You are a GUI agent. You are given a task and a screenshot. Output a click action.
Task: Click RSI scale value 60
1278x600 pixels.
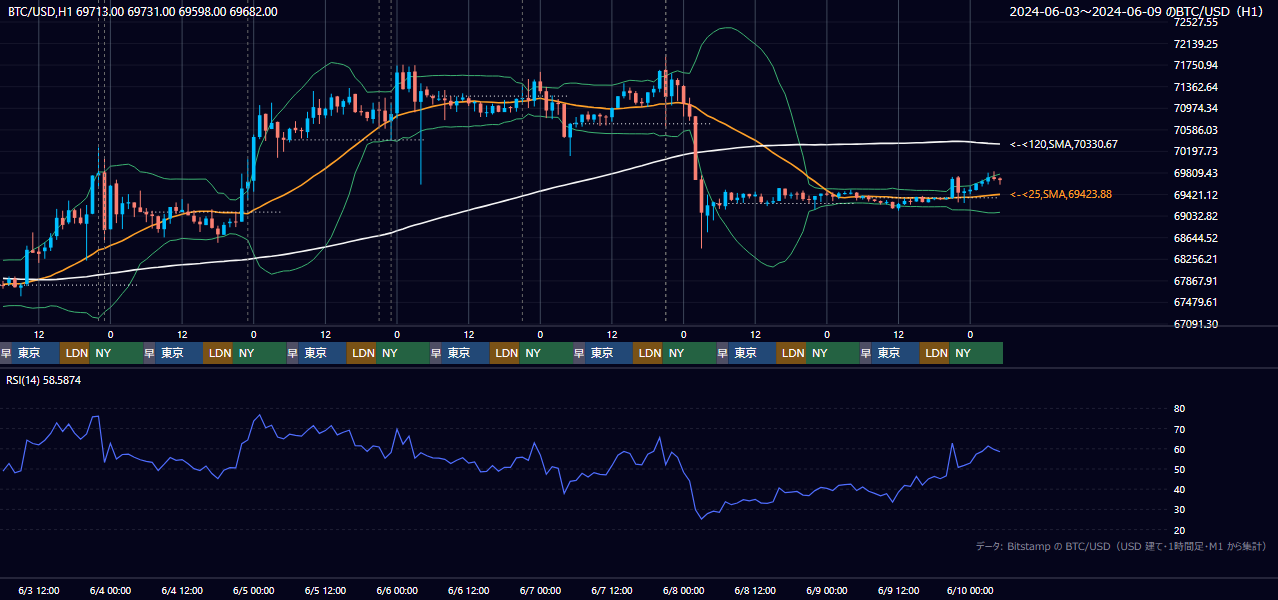tap(1180, 449)
